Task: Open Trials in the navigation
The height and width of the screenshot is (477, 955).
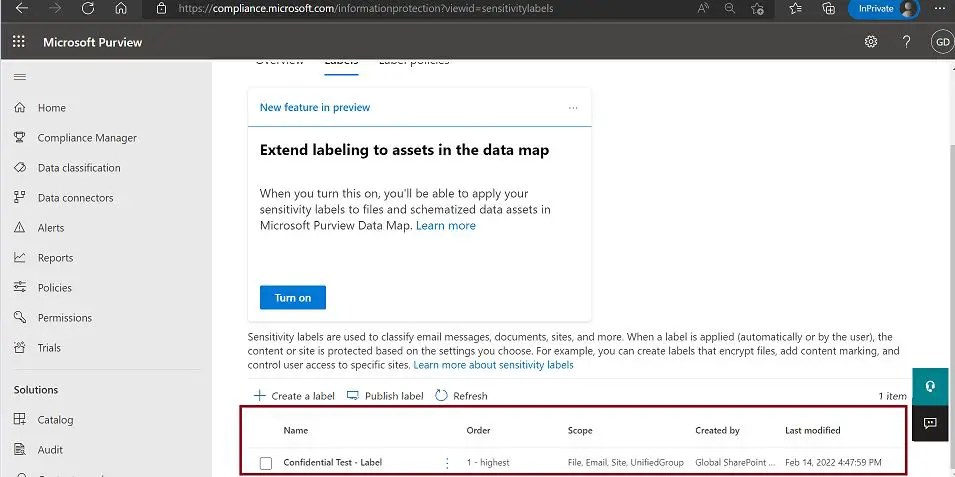Action: [x=49, y=347]
